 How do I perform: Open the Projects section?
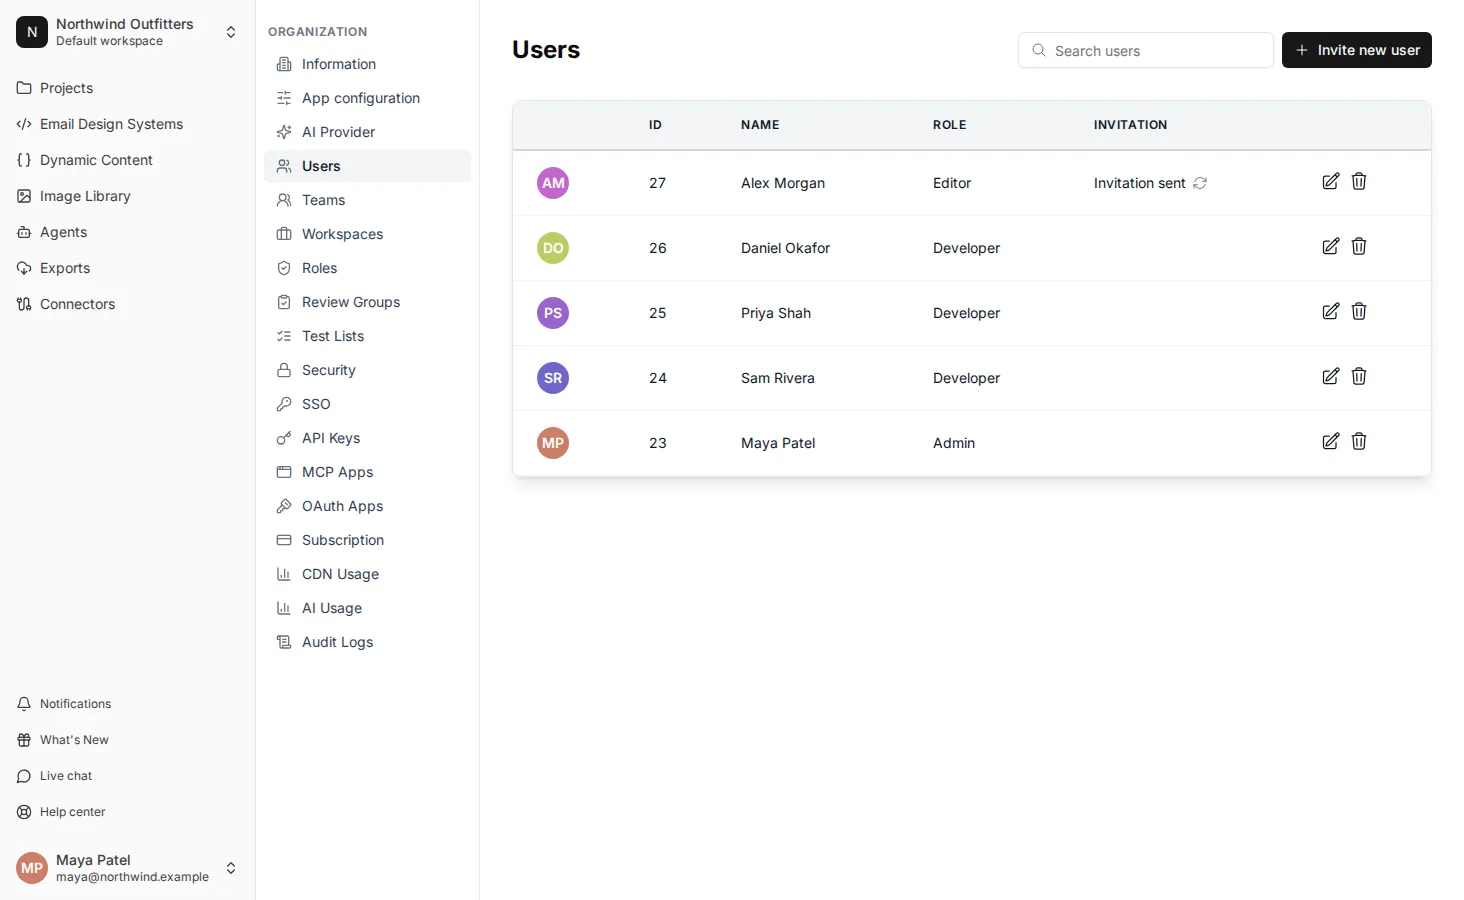(x=128, y=88)
